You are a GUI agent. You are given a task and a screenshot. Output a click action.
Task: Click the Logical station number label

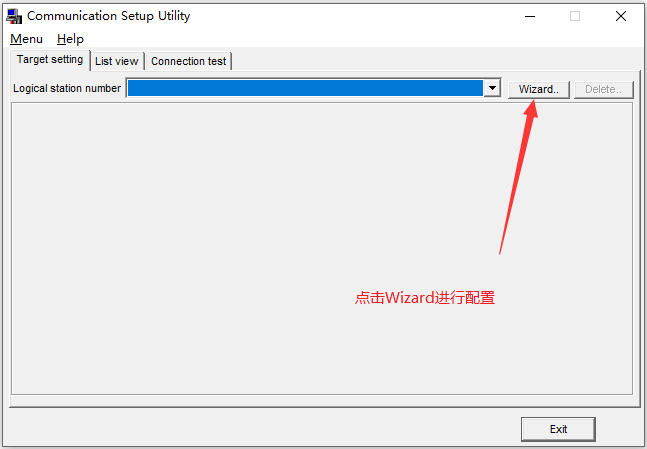click(x=67, y=88)
